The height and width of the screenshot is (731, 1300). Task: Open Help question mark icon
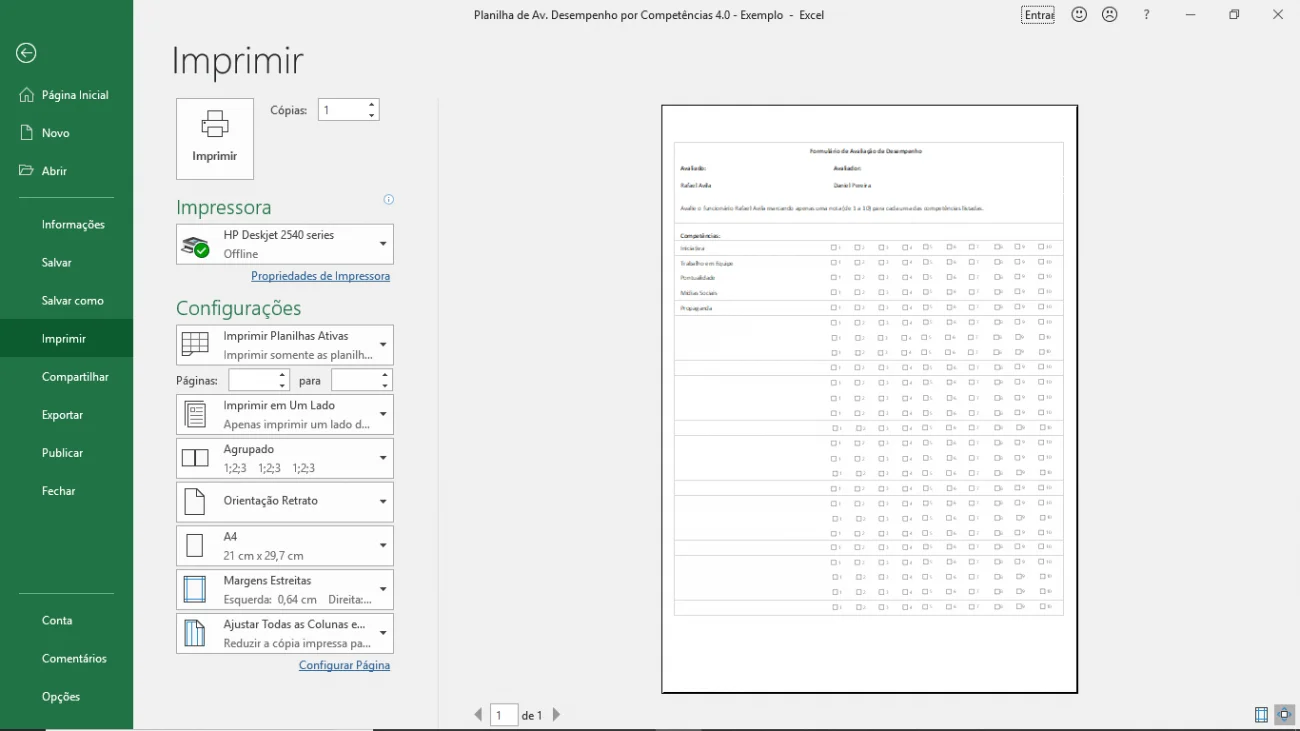(x=1147, y=15)
